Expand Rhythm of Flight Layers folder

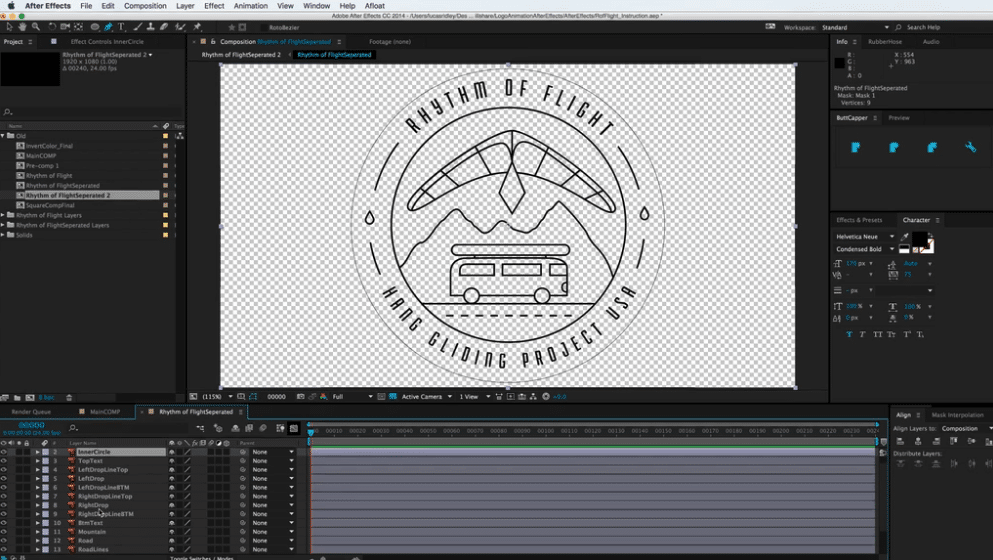3,215
